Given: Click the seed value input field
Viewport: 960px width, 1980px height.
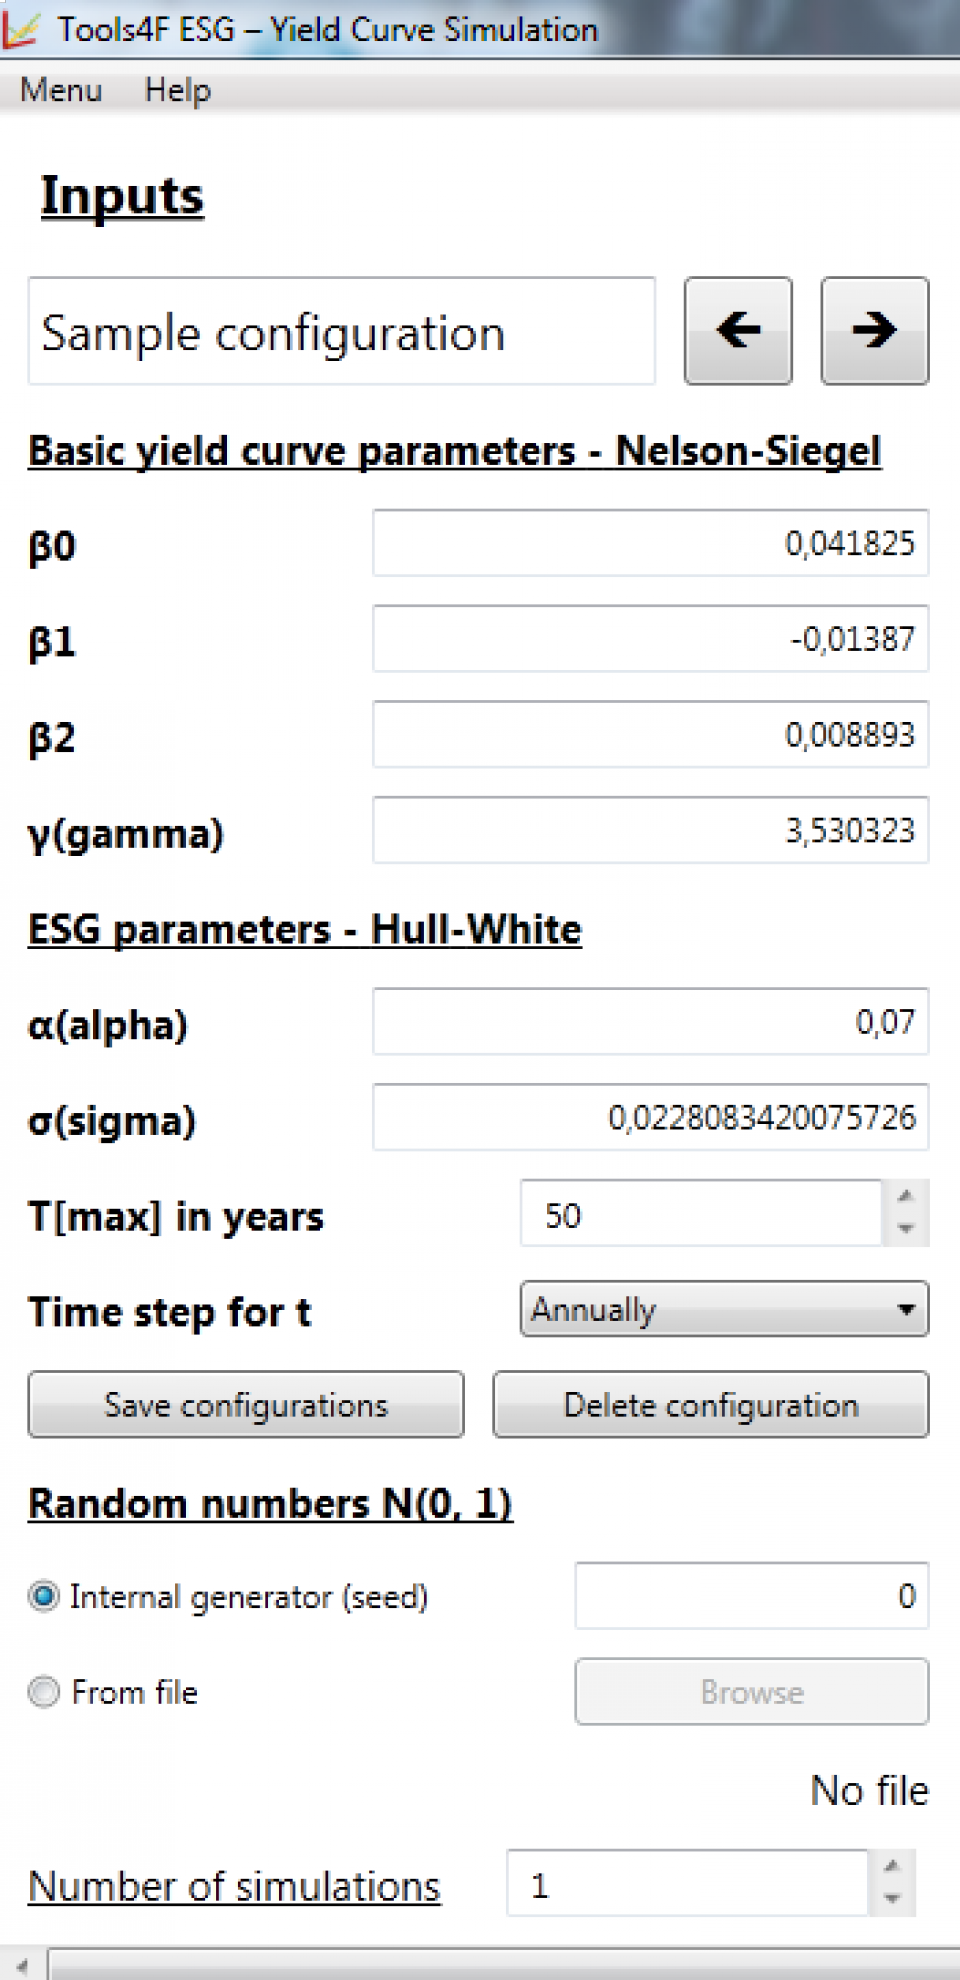Looking at the screenshot, I should [x=751, y=1596].
